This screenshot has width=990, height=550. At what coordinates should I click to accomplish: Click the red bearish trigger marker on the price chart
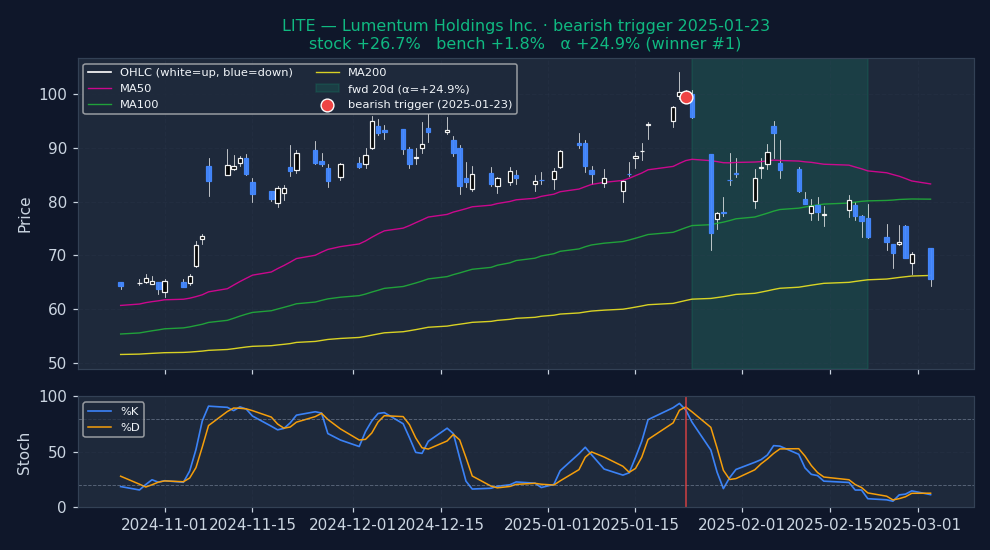point(686,97)
